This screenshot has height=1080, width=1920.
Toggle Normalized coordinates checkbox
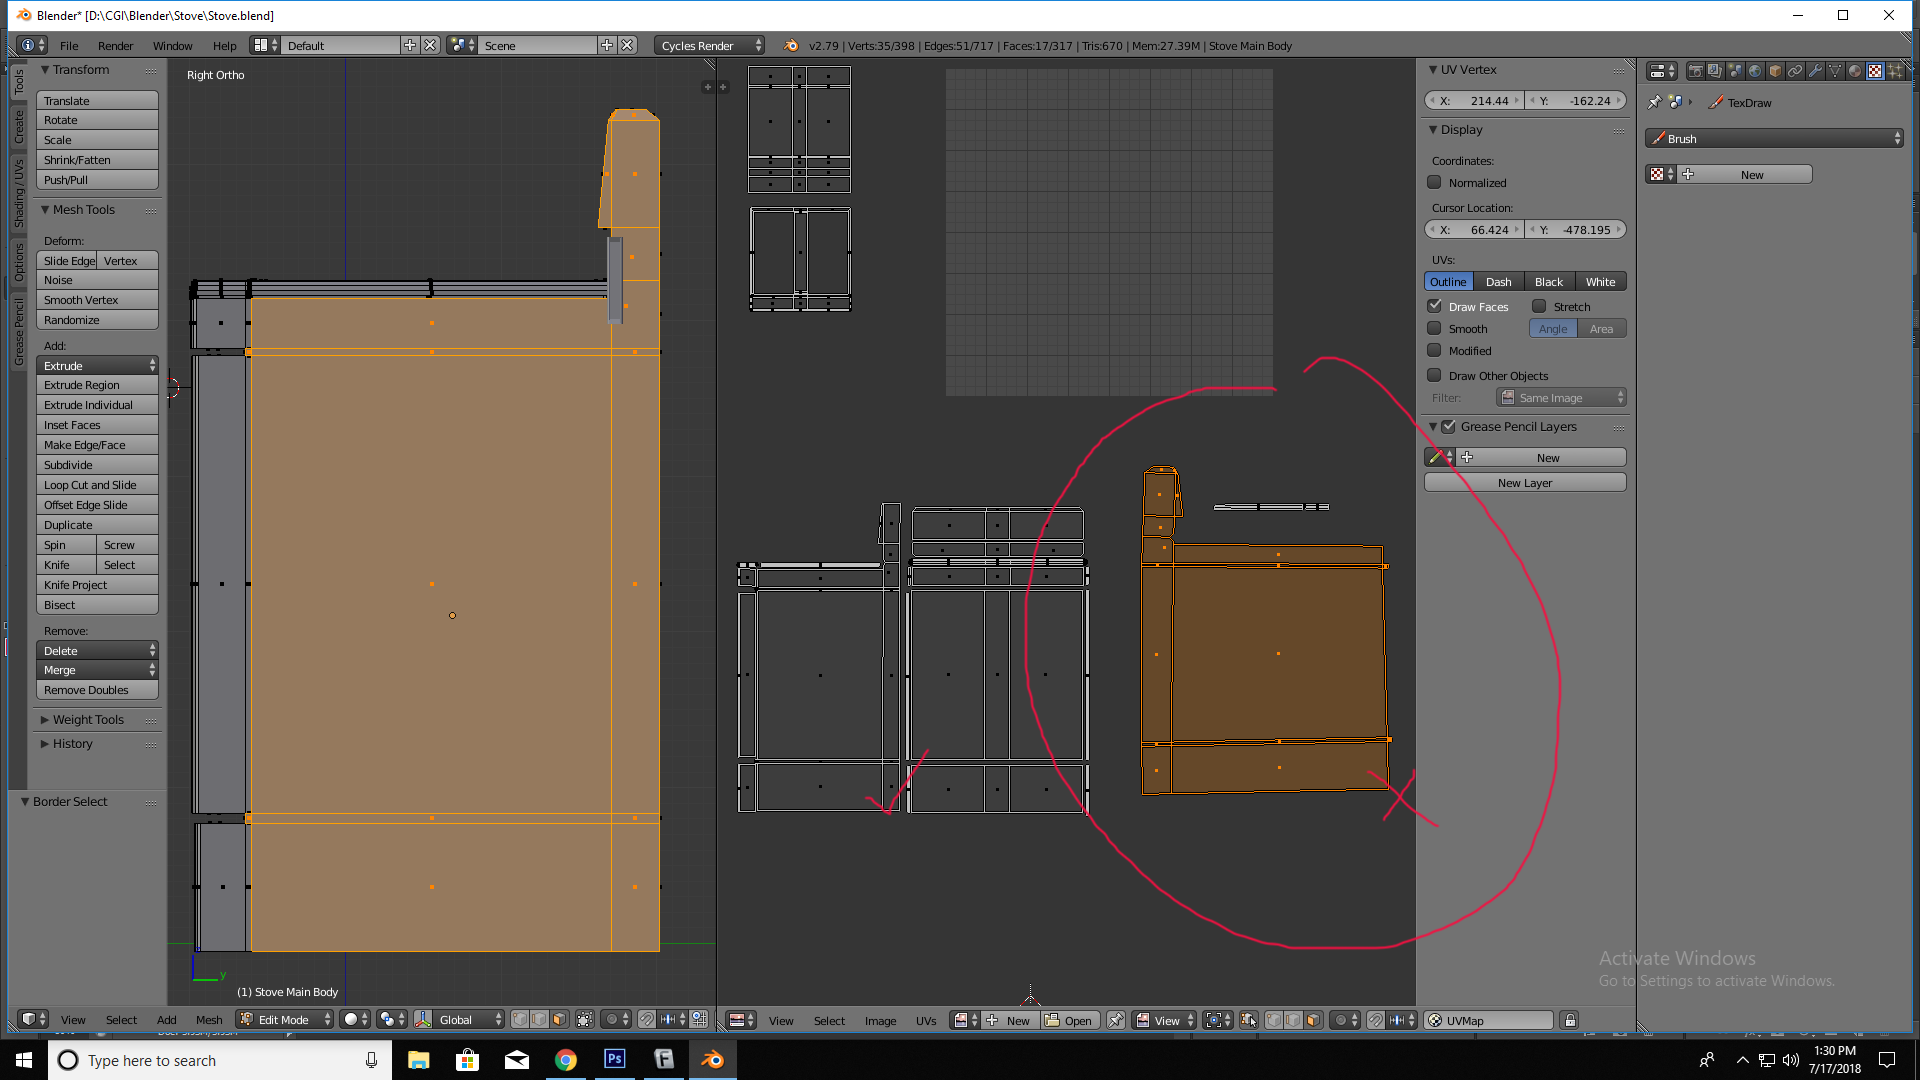(x=1434, y=182)
